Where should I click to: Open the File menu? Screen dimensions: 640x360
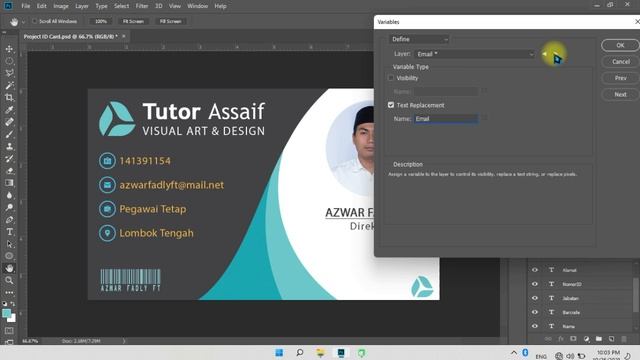(x=26, y=6)
